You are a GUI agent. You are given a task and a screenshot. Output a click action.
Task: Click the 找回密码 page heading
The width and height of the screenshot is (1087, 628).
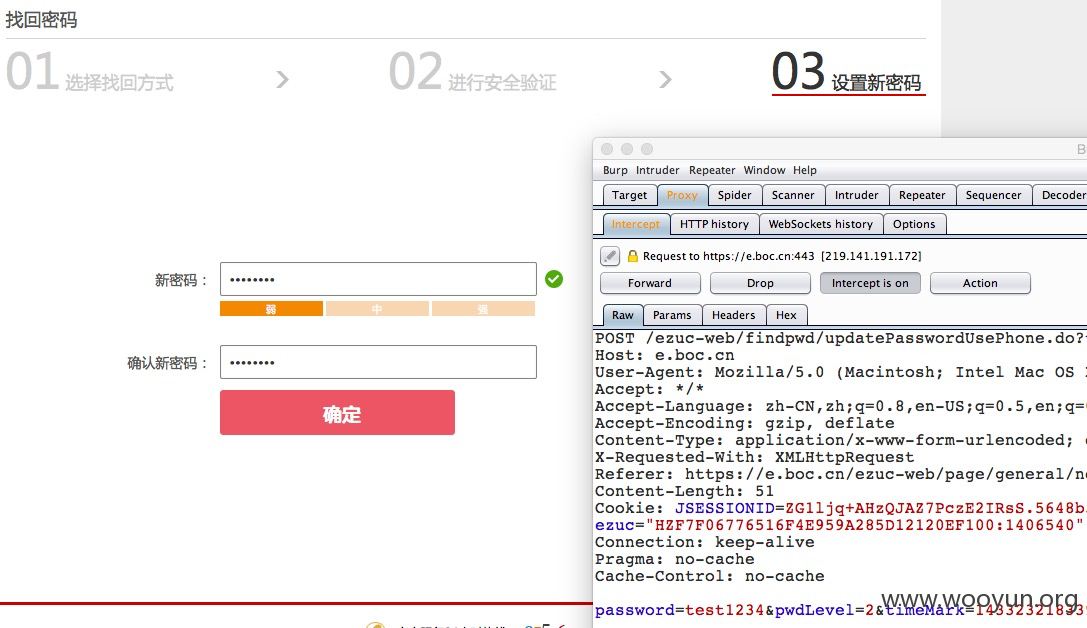(x=42, y=19)
